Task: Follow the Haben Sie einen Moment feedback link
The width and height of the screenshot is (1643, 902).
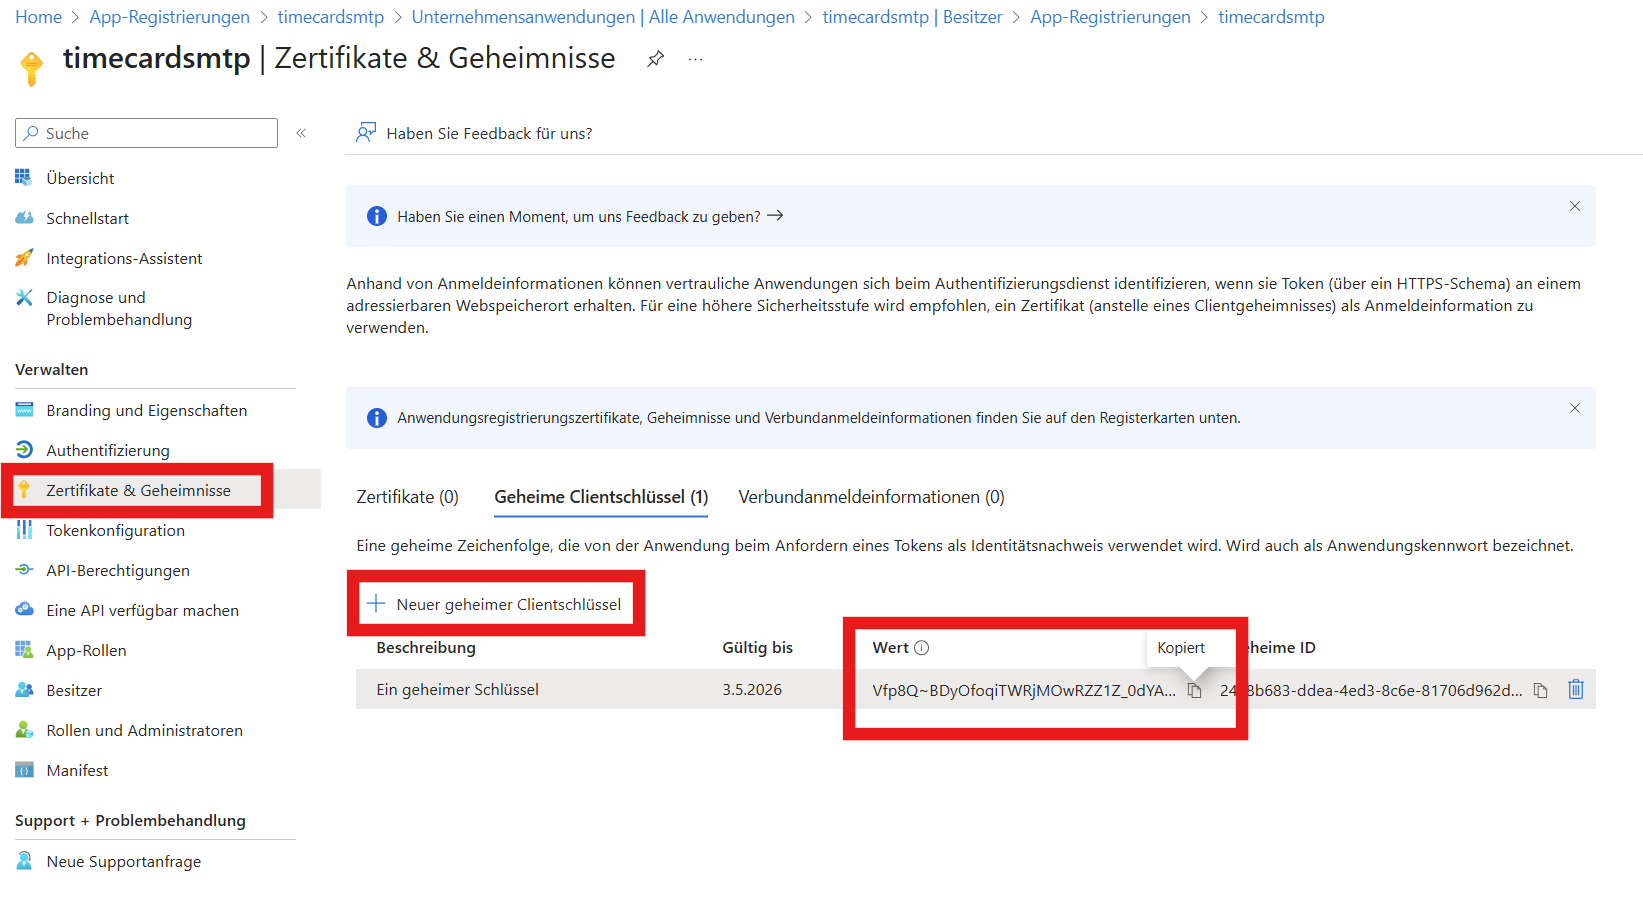Action: coord(590,216)
